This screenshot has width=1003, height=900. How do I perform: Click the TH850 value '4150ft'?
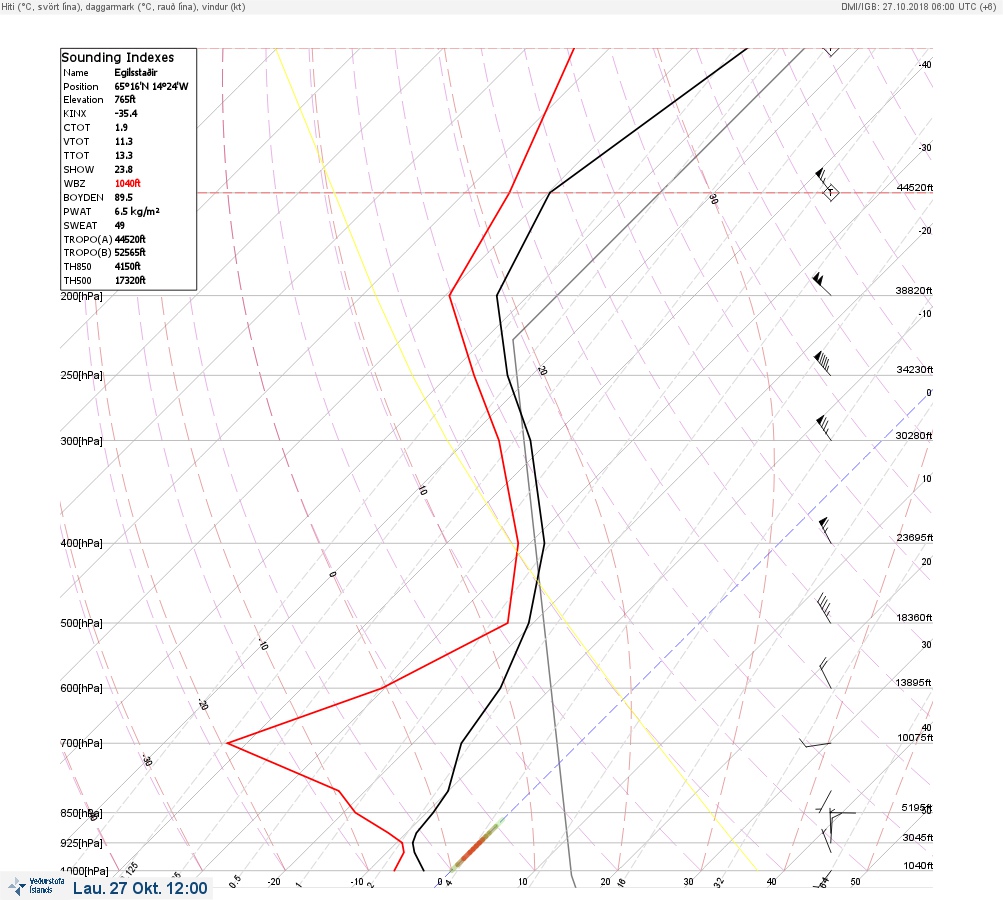click(128, 266)
